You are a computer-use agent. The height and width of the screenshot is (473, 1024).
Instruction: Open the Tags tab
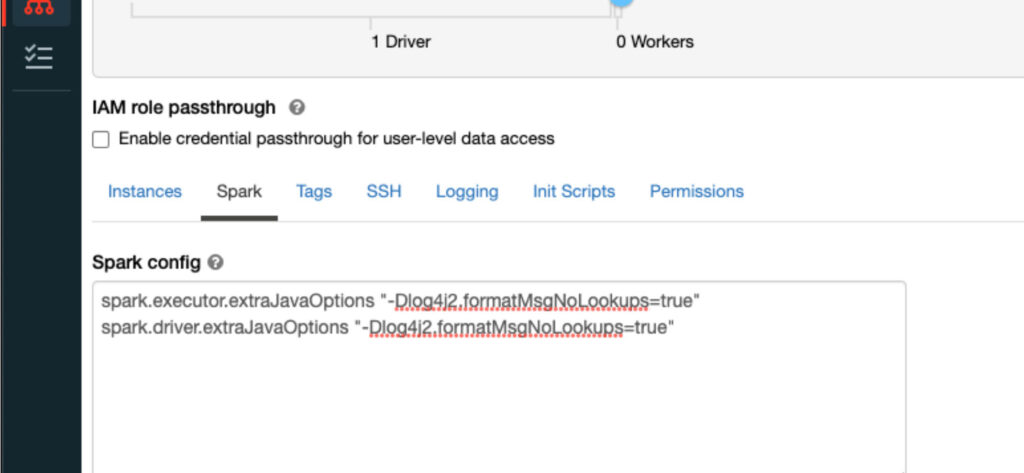(x=314, y=191)
